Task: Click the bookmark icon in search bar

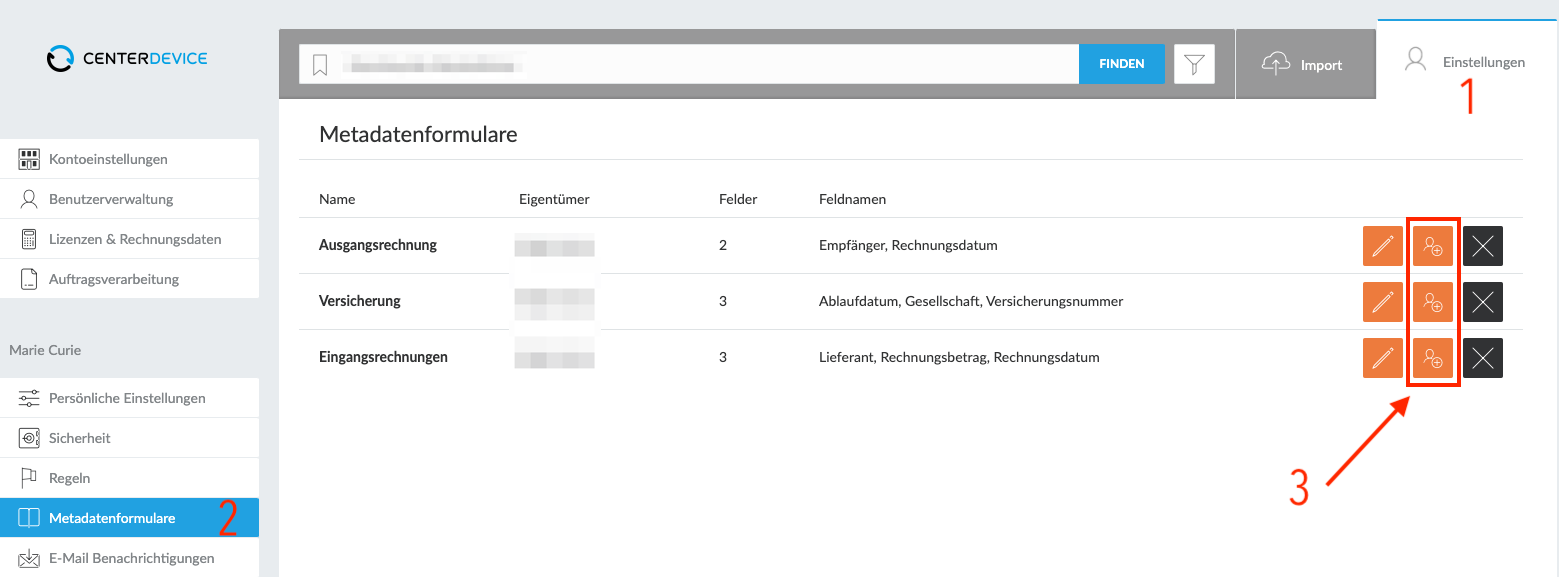Action: (x=320, y=65)
